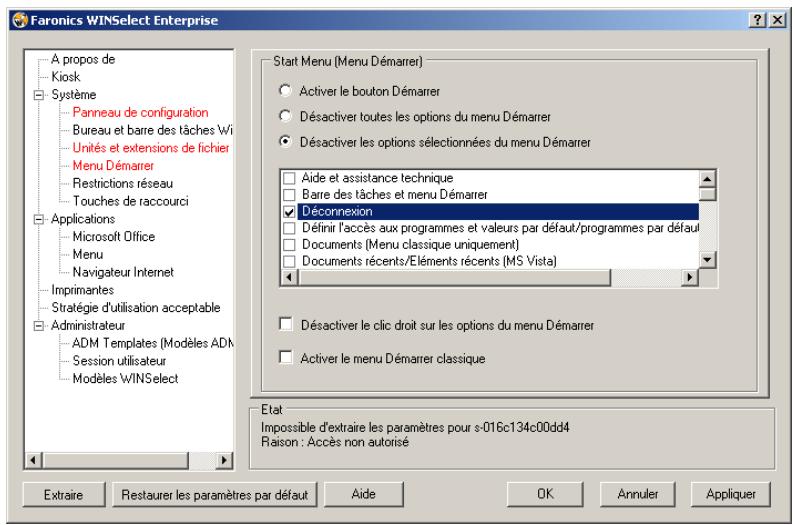Select Panneau de configuration in tree
The height and width of the screenshot is (525, 795).
140,113
